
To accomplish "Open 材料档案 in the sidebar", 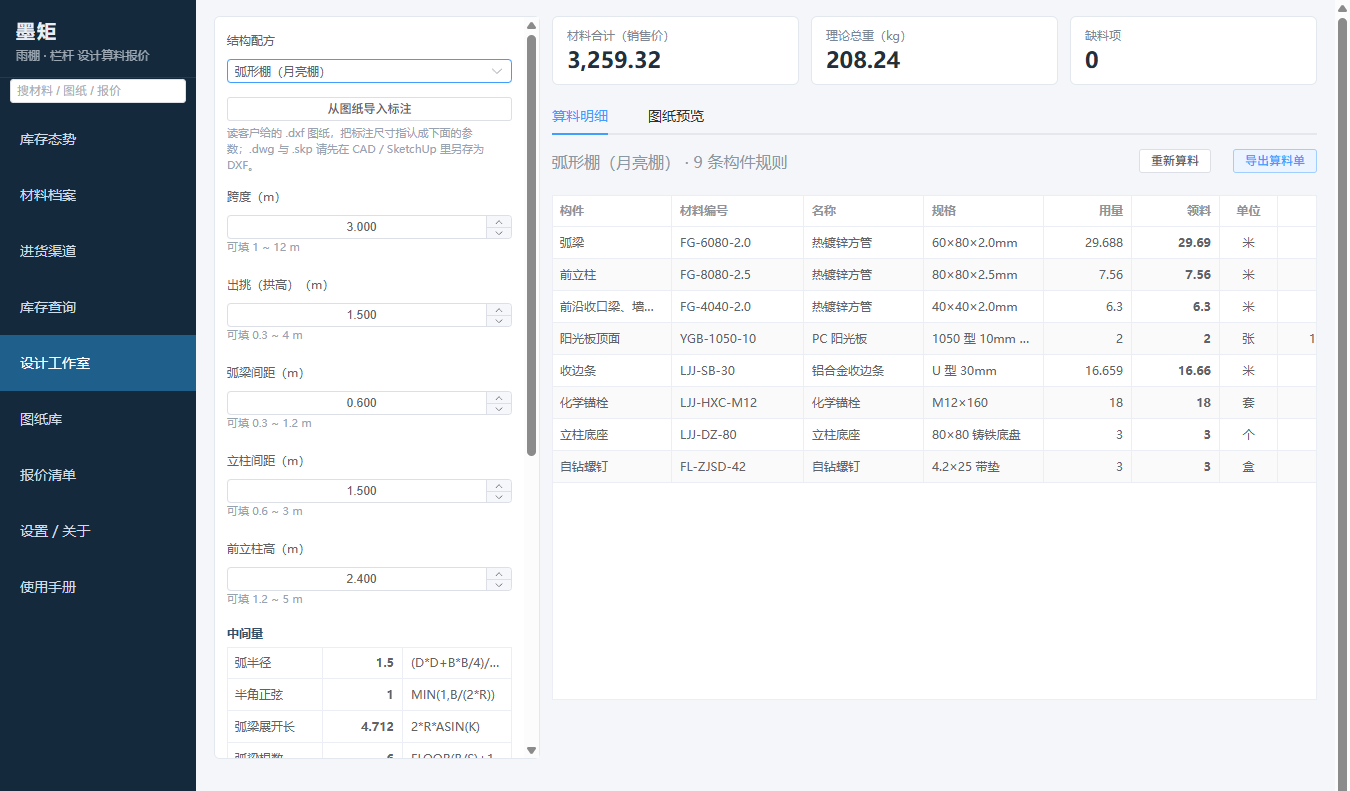I will (98, 195).
